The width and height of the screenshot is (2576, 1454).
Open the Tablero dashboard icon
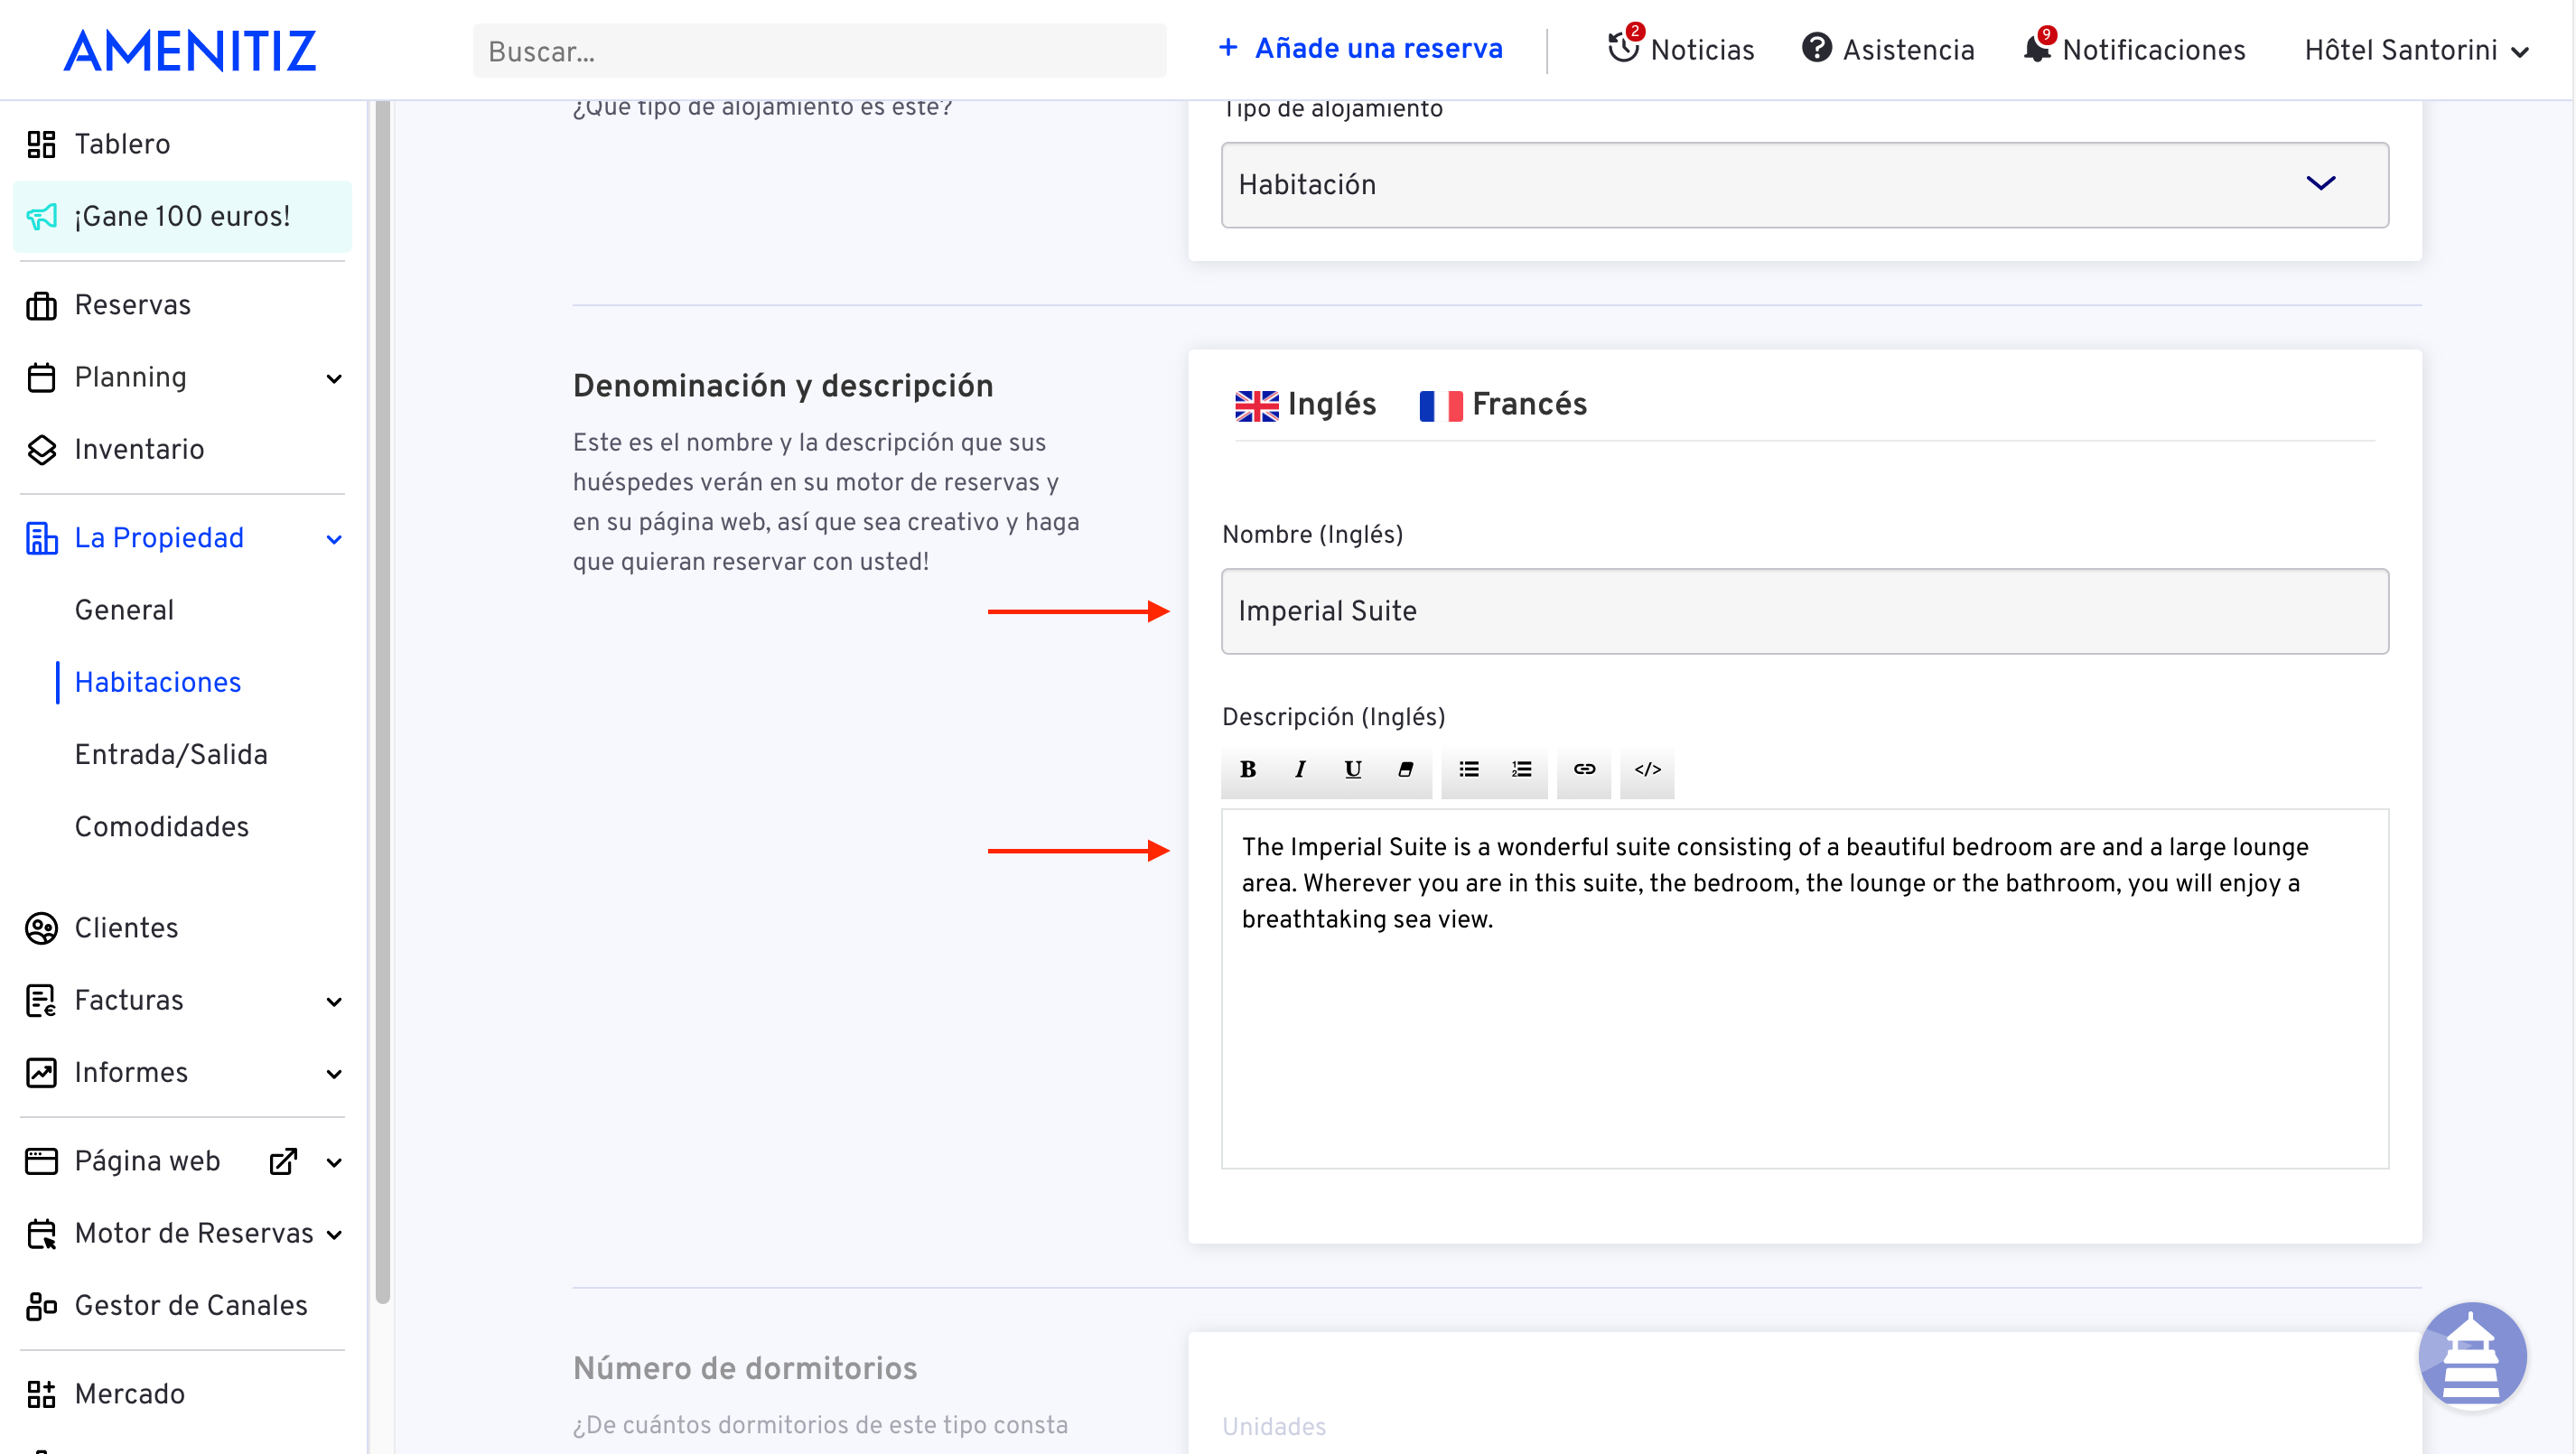pyautogui.click(x=41, y=145)
